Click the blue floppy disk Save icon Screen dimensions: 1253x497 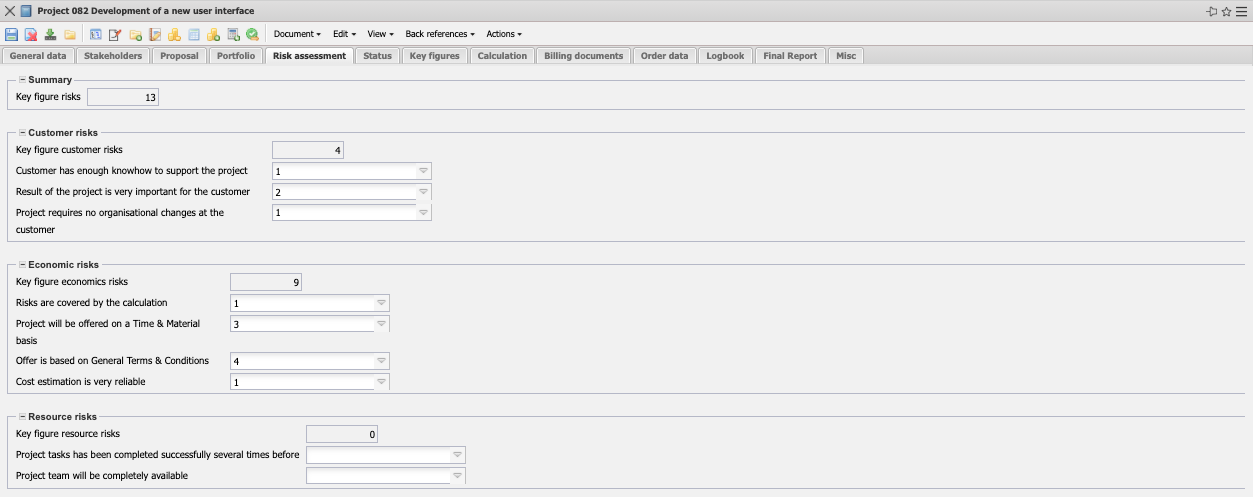pos(12,34)
